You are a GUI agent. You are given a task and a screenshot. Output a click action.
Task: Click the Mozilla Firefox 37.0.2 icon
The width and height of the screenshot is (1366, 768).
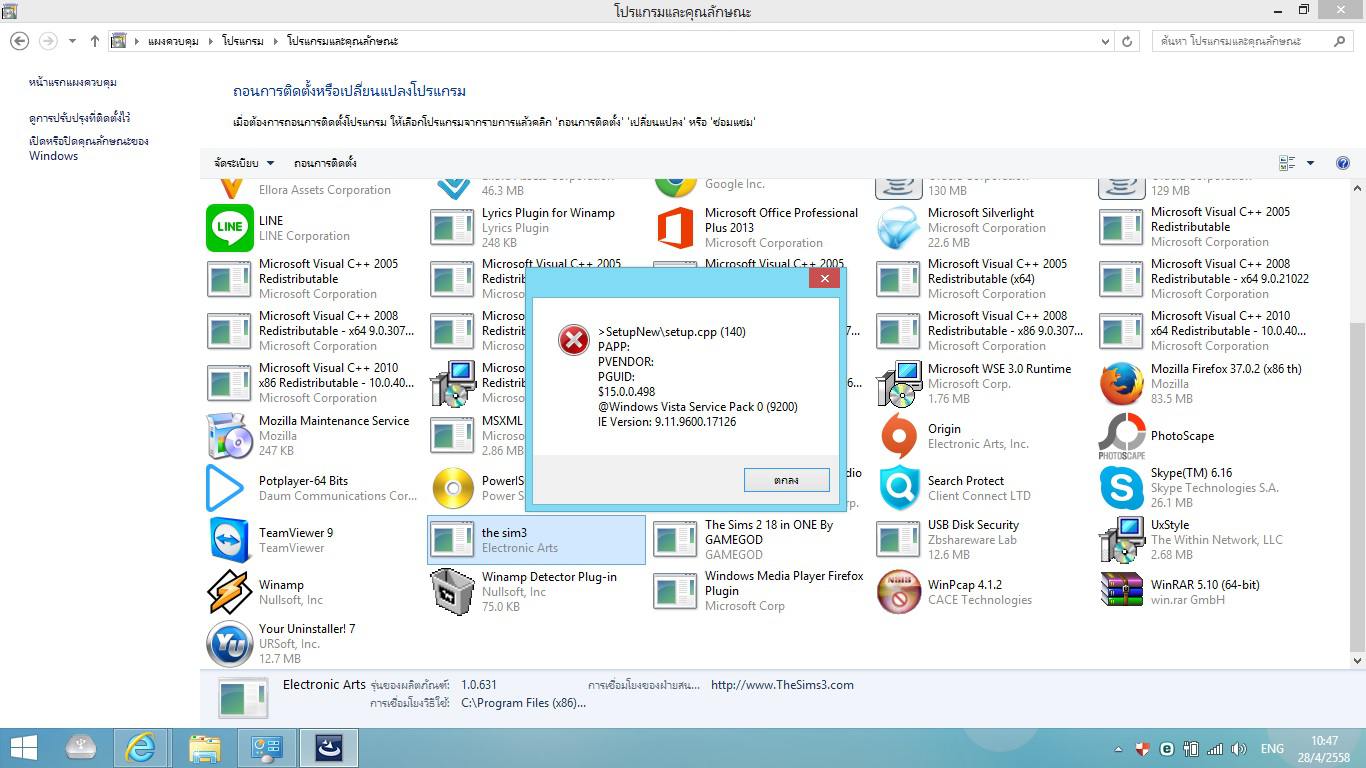point(1121,384)
